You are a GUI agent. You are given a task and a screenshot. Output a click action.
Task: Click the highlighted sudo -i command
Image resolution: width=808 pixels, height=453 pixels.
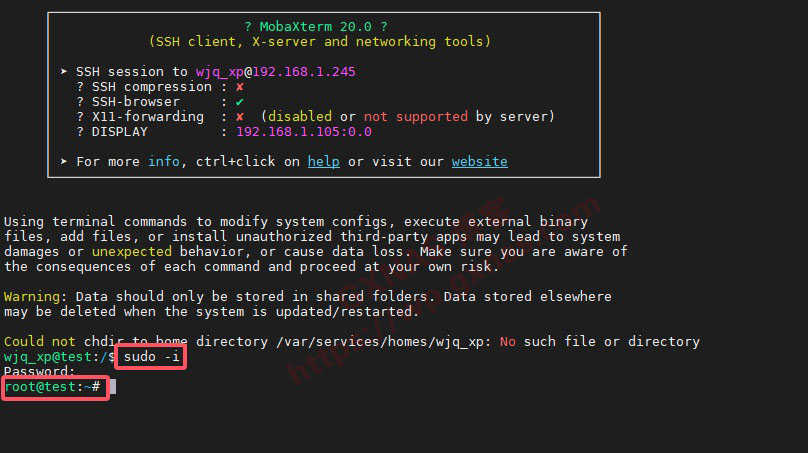tap(151, 357)
